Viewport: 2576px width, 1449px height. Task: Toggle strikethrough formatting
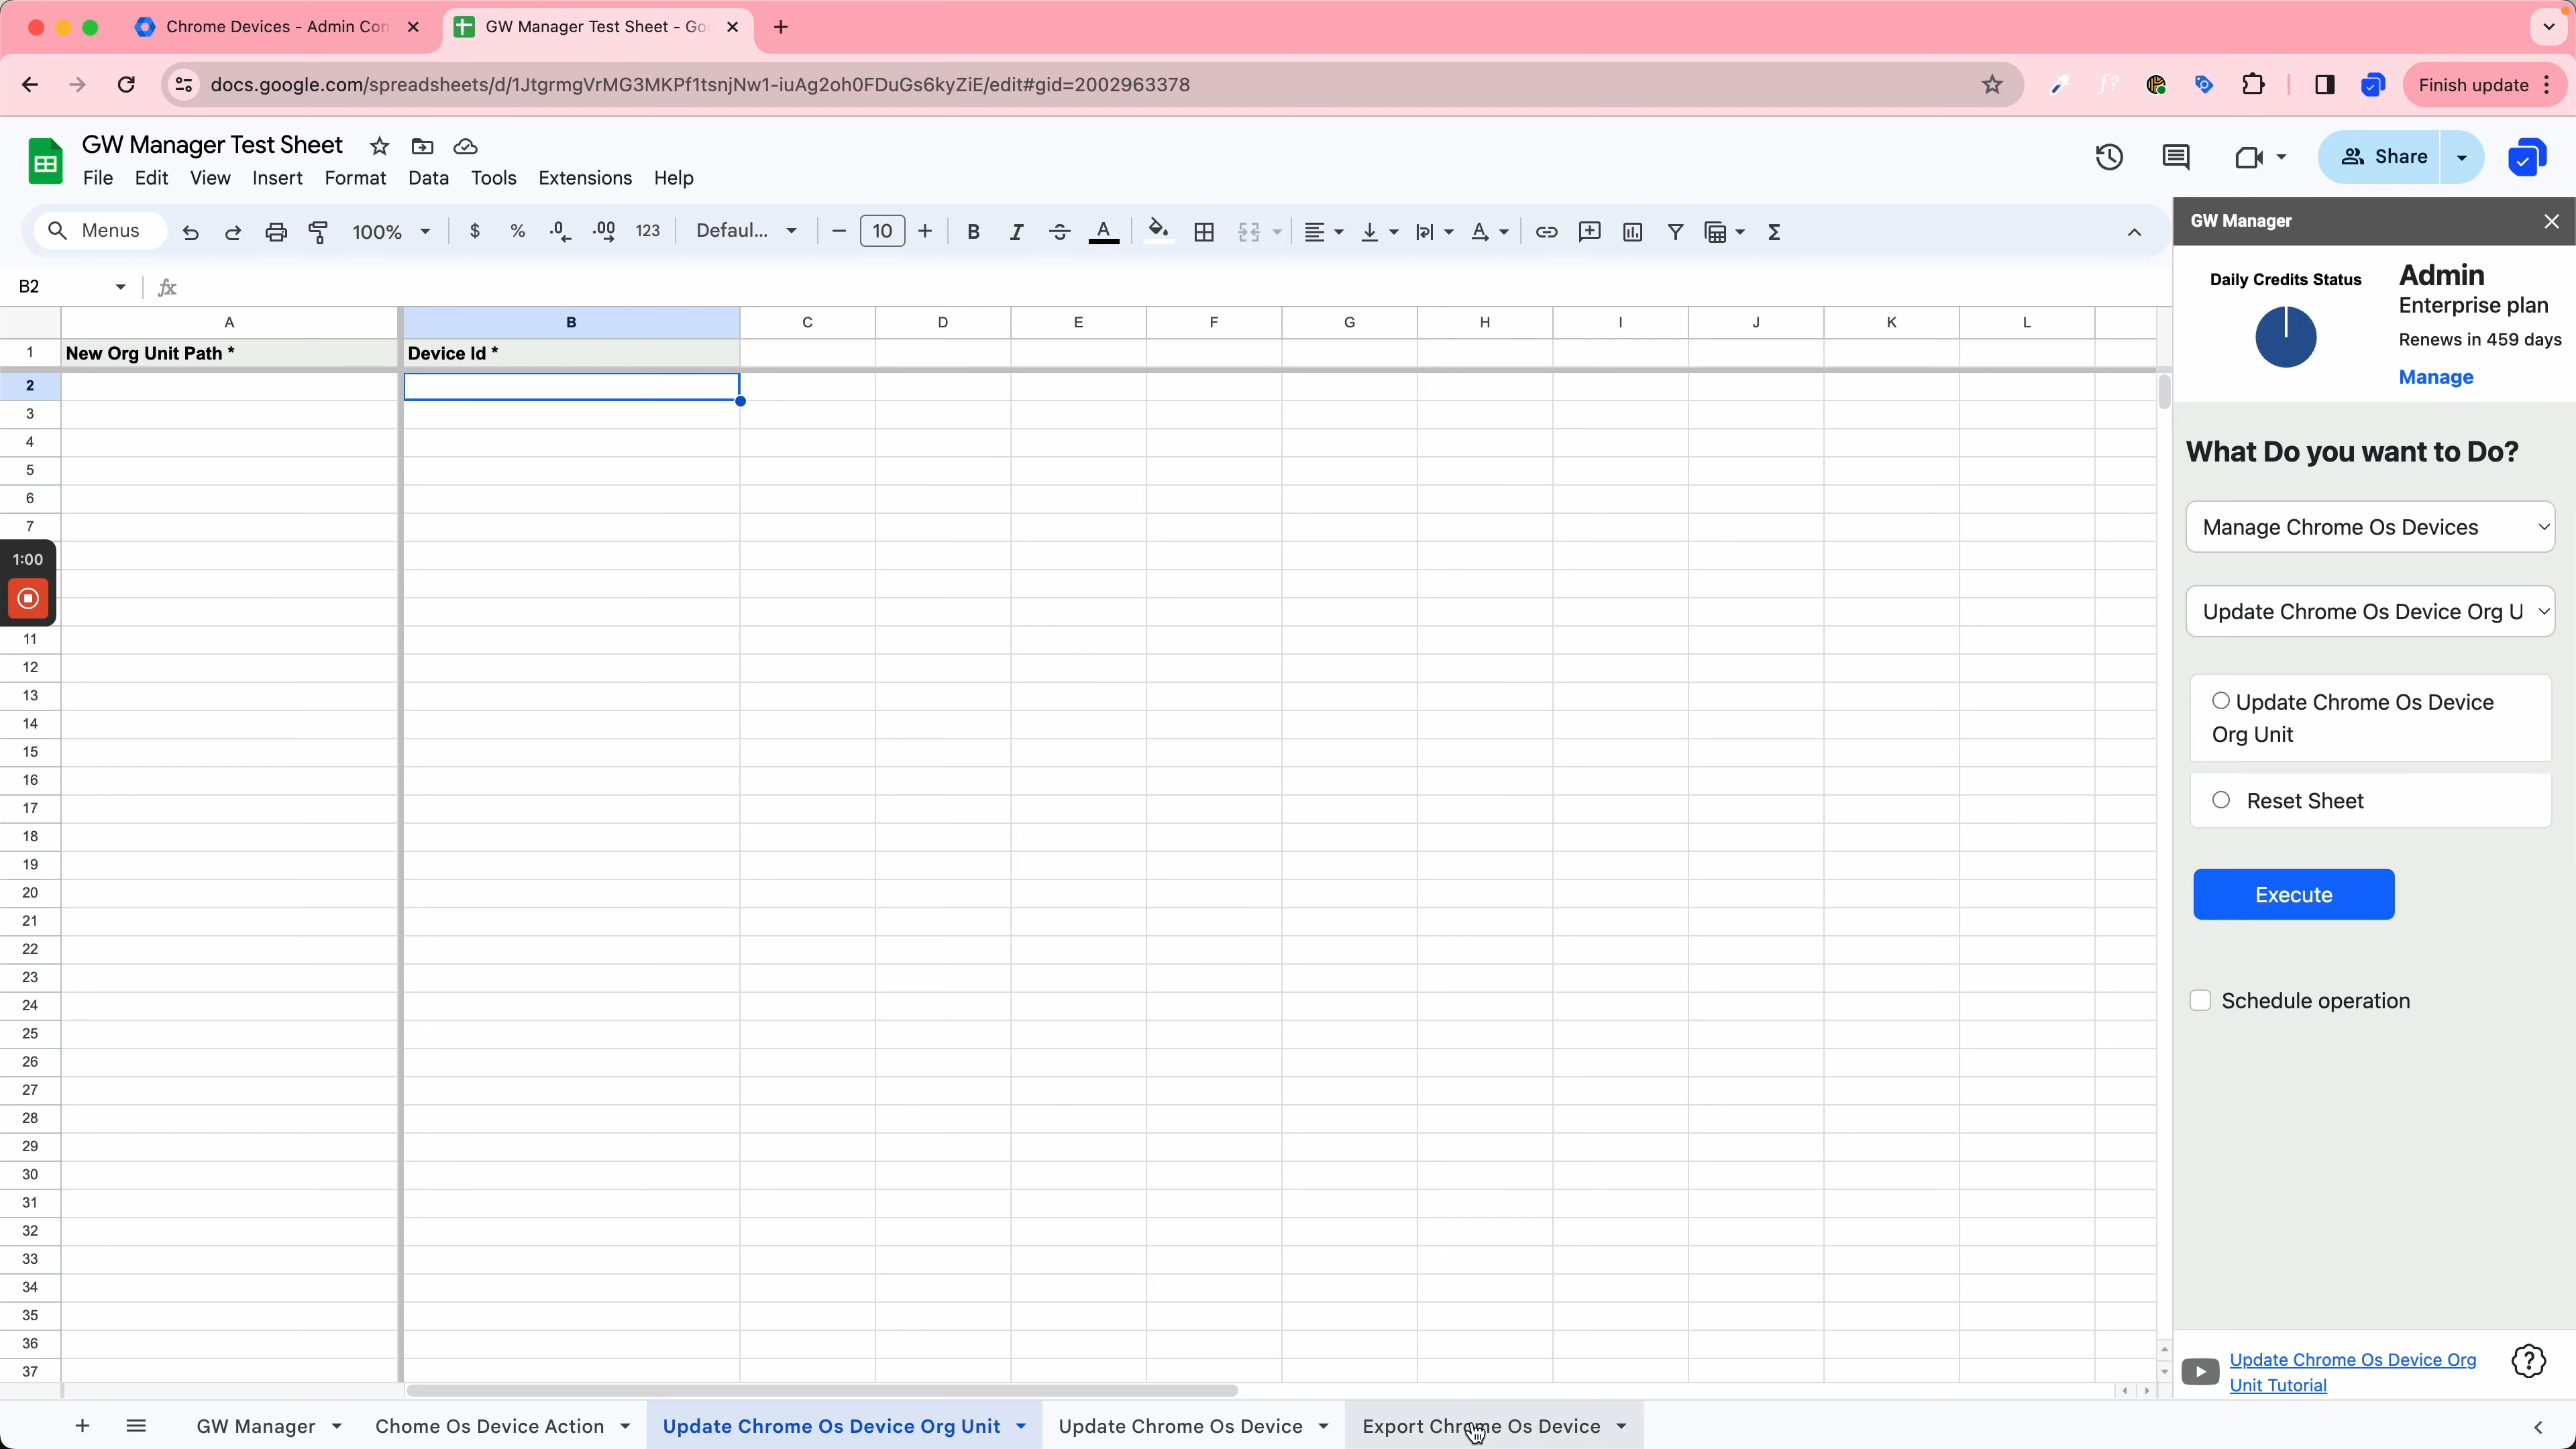click(x=1060, y=232)
